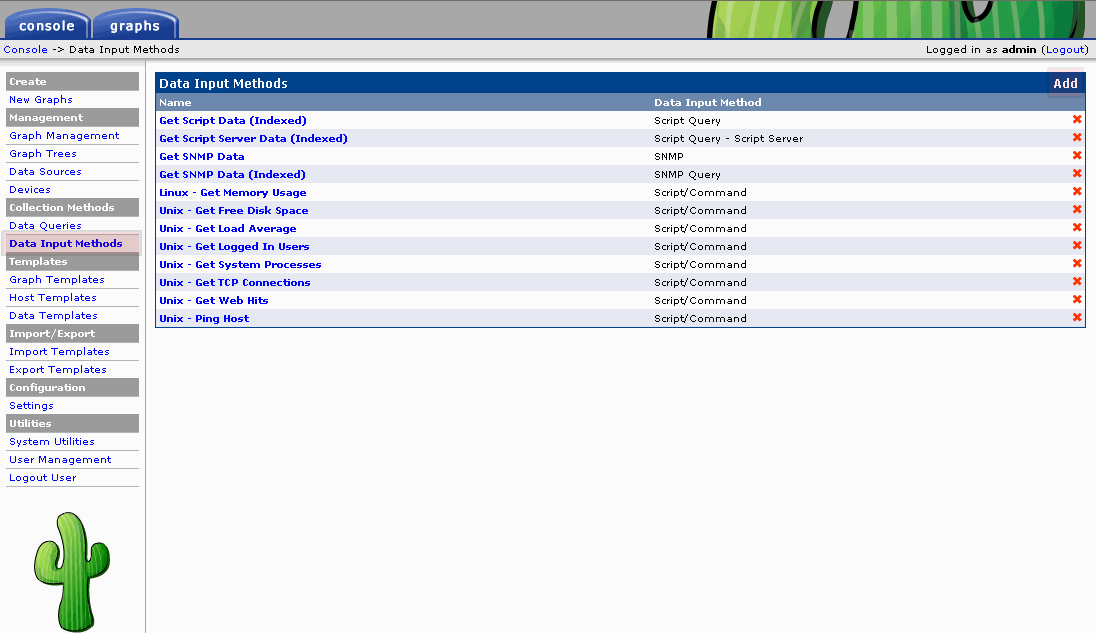The width and height of the screenshot is (1096, 633).
Task: Open the Unix - Get Logged In Users method
Action: pos(234,247)
